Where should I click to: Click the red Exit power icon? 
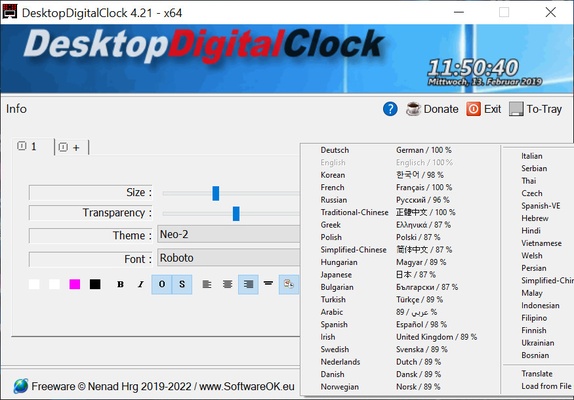click(473, 109)
